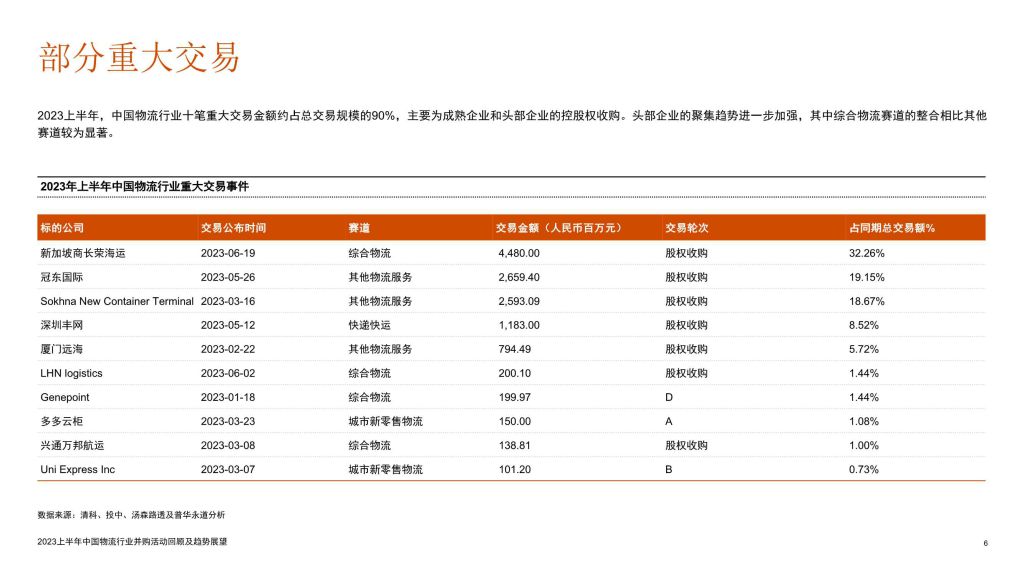Click percentage cell 18.67%

[x=867, y=301]
